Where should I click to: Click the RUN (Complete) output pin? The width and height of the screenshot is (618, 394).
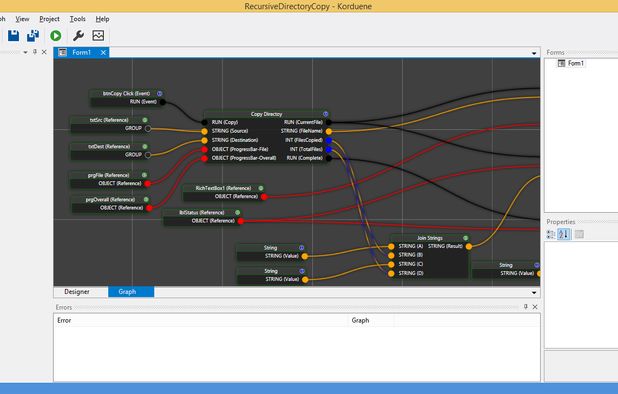(329, 158)
